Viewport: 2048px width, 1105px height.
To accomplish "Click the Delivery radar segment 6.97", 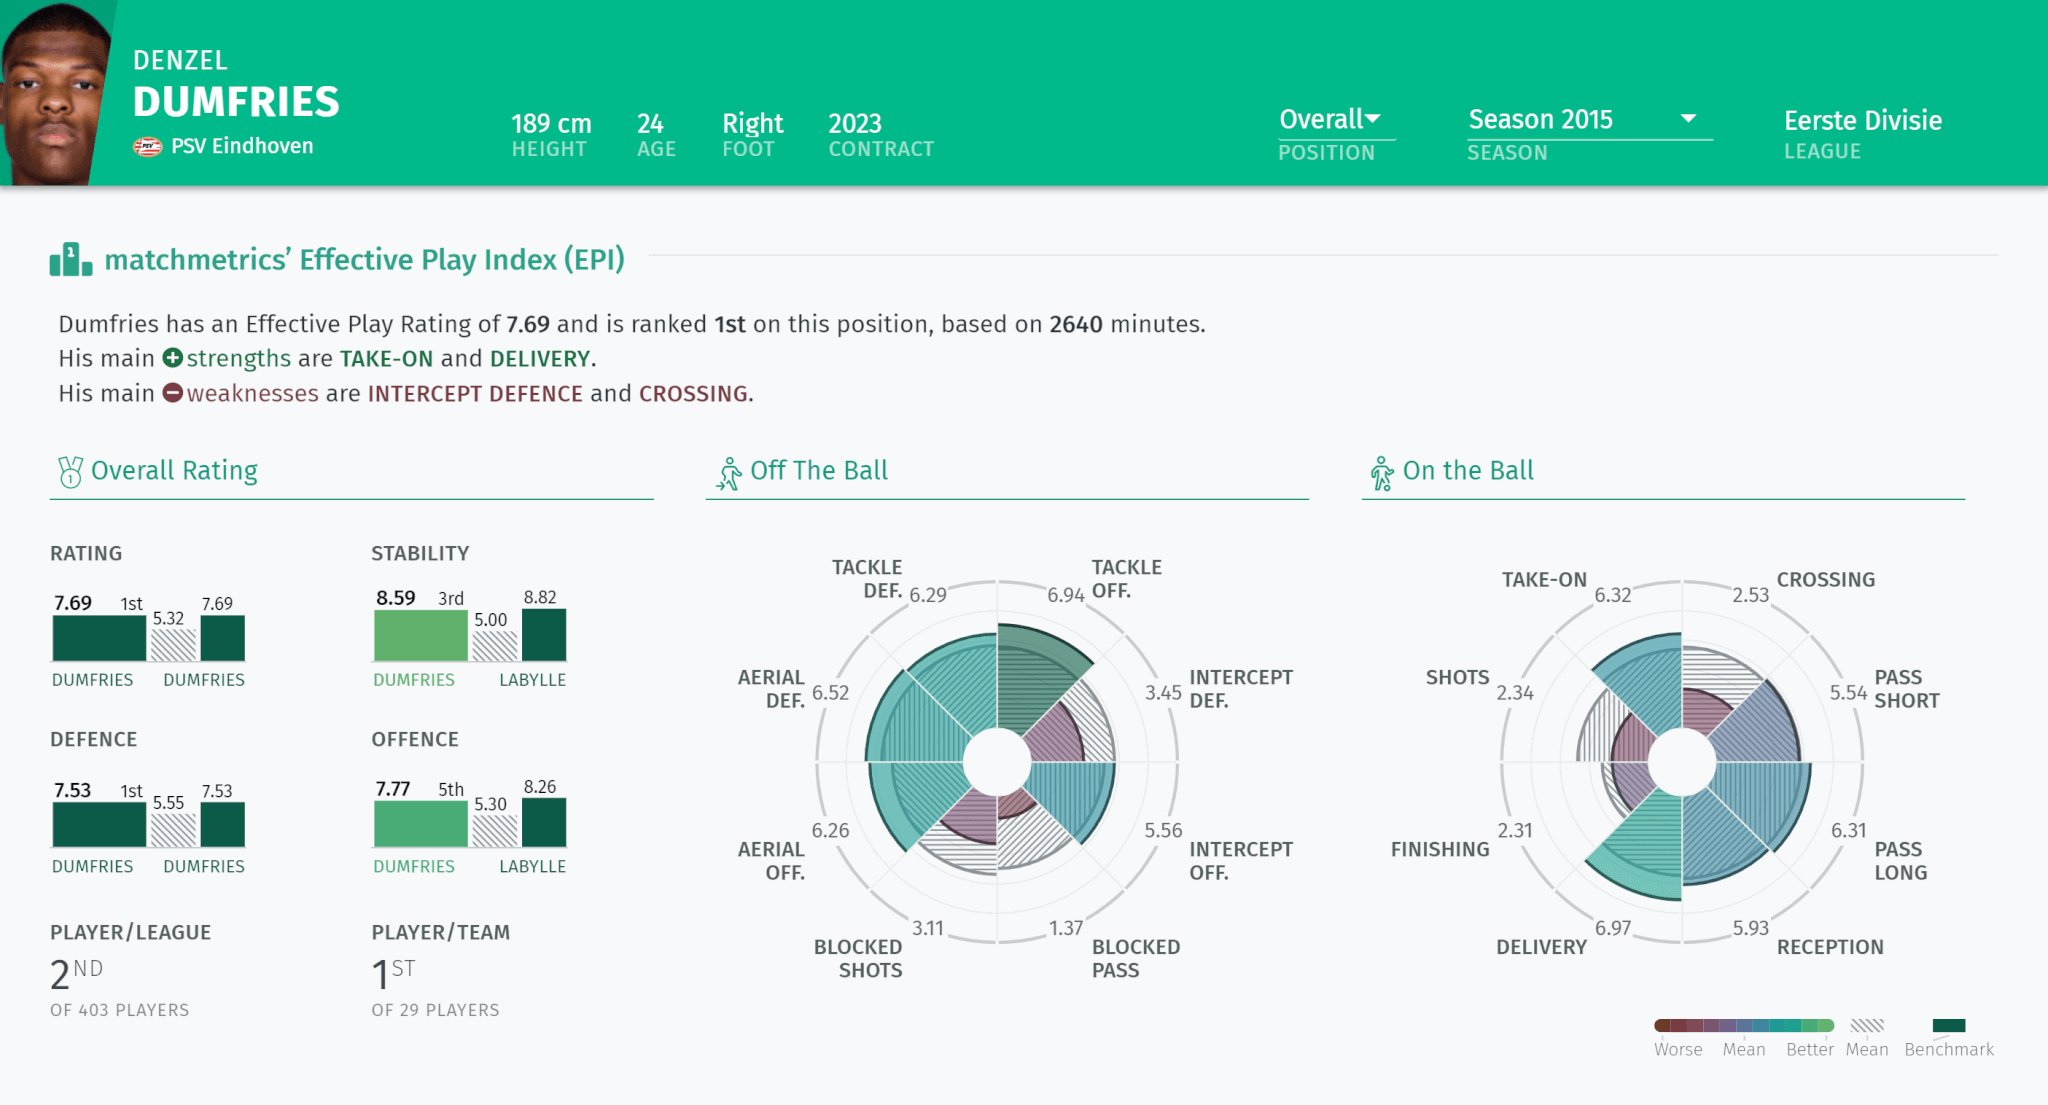I will [1645, 850].
